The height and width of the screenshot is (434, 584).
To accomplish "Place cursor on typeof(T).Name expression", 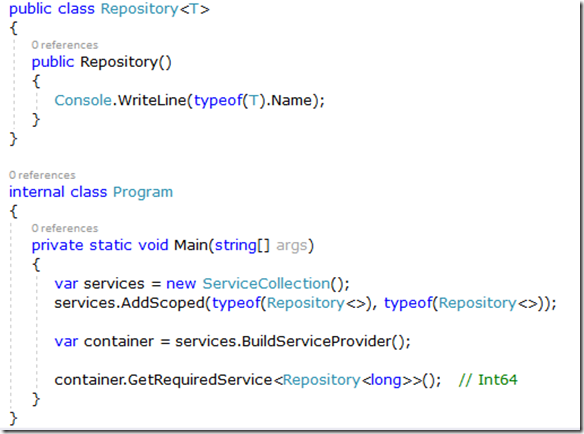I will click(x=253, y=100).
